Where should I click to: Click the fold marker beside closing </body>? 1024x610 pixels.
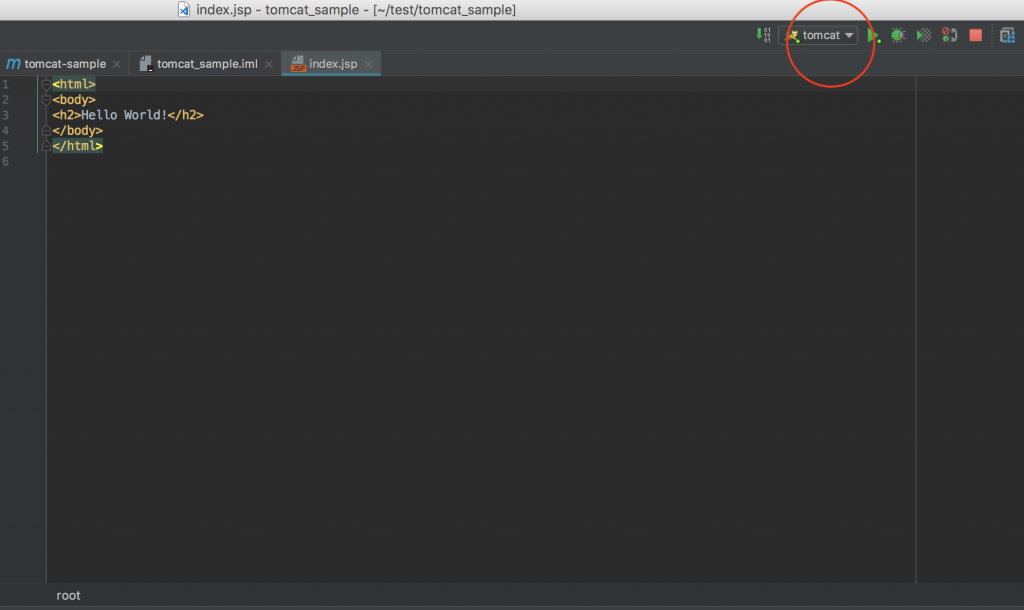click(x=46, y=130)
